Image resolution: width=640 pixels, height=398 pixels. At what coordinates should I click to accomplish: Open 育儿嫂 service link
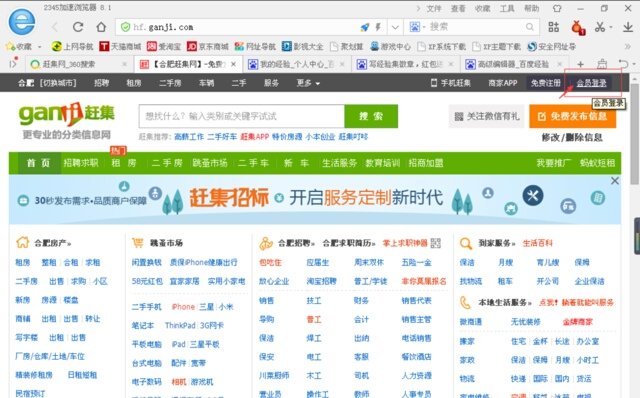coord(548,262)
